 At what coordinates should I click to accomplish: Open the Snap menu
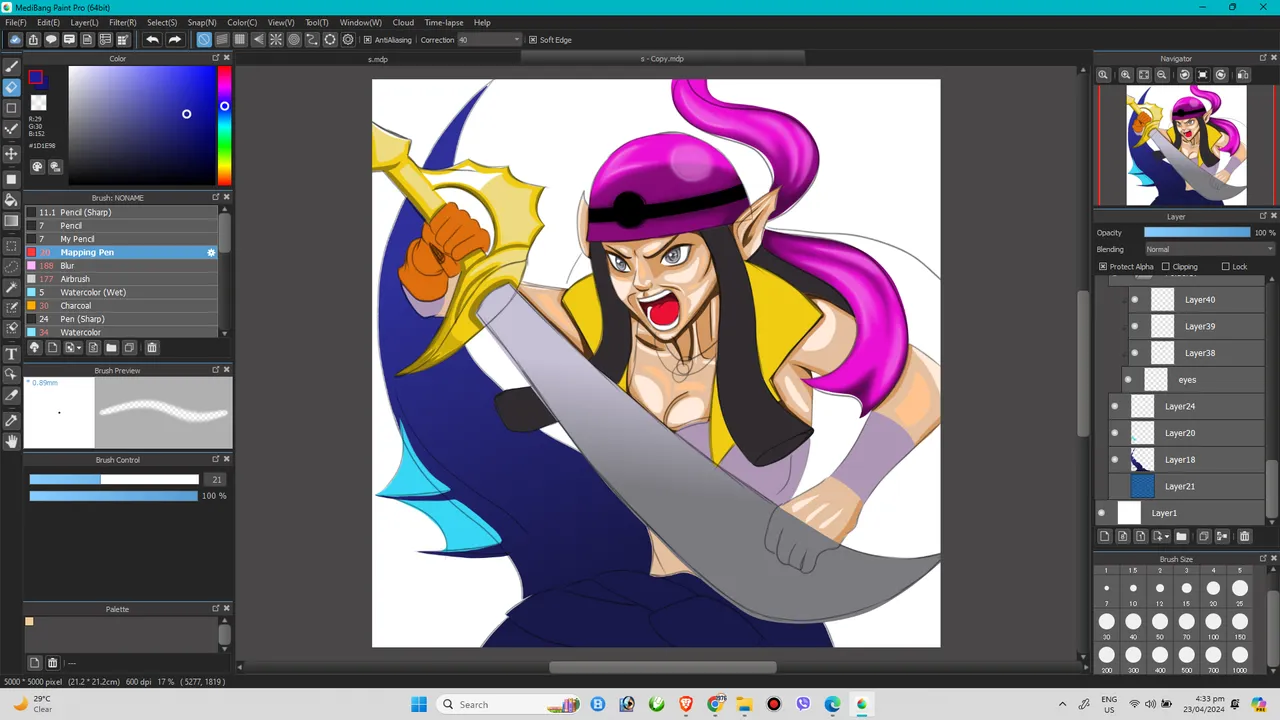pos(202,22)
